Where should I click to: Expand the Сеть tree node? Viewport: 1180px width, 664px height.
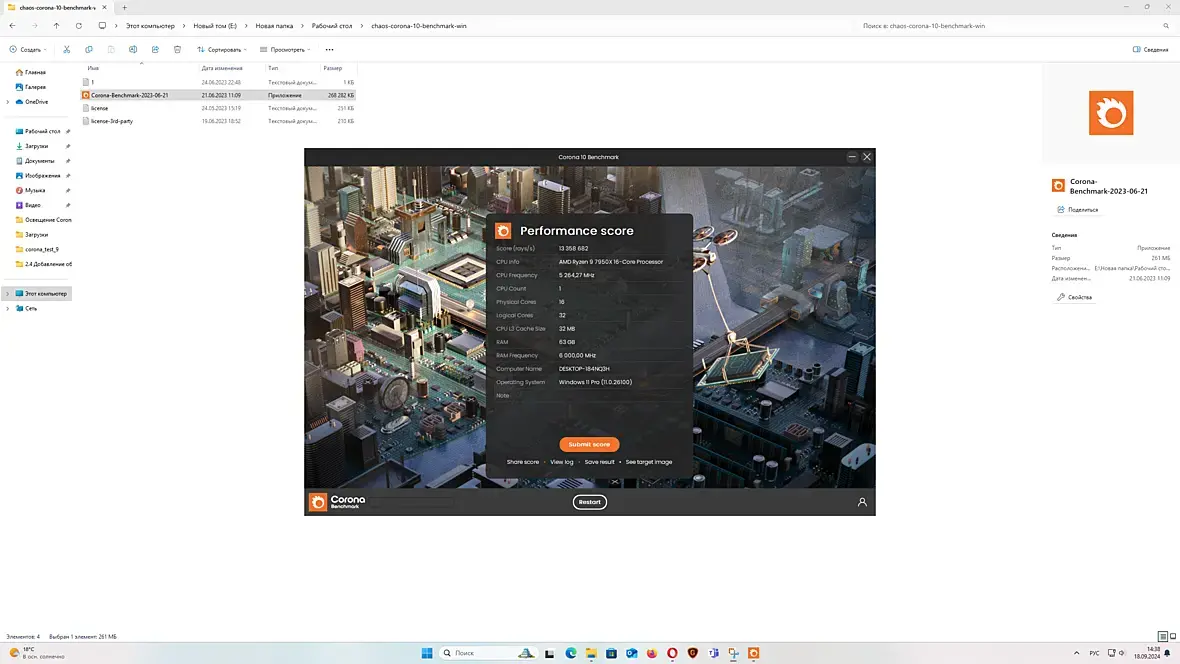point(8,309)
